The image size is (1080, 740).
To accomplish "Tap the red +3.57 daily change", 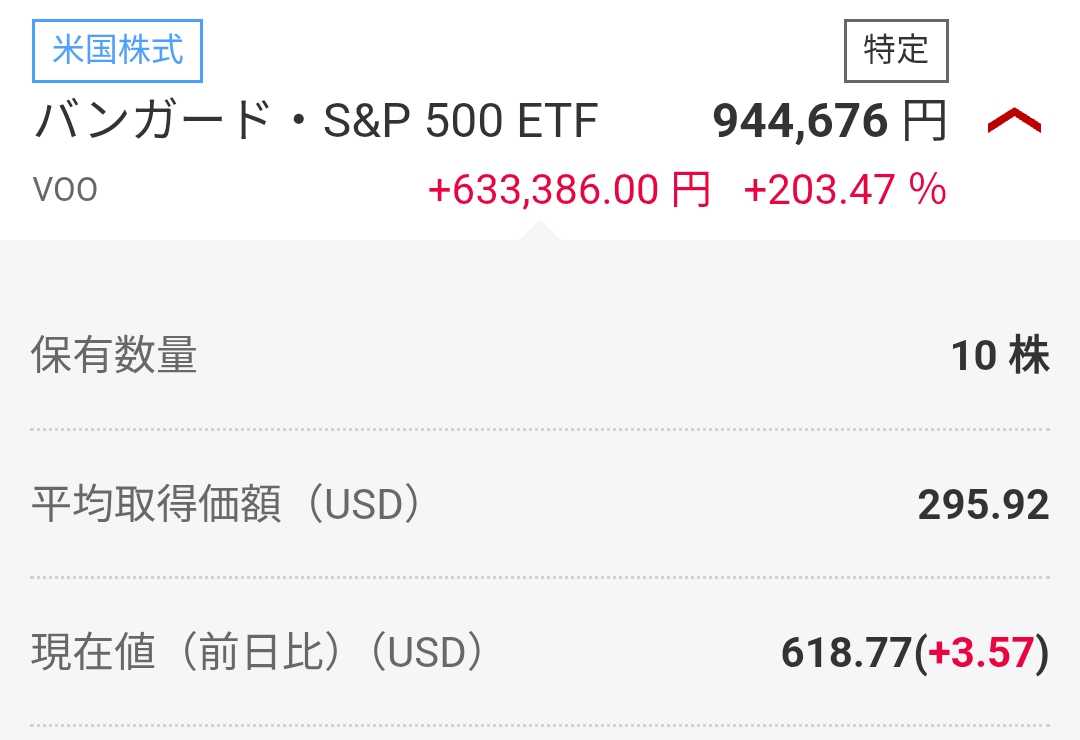I will [x=980, y=654].
